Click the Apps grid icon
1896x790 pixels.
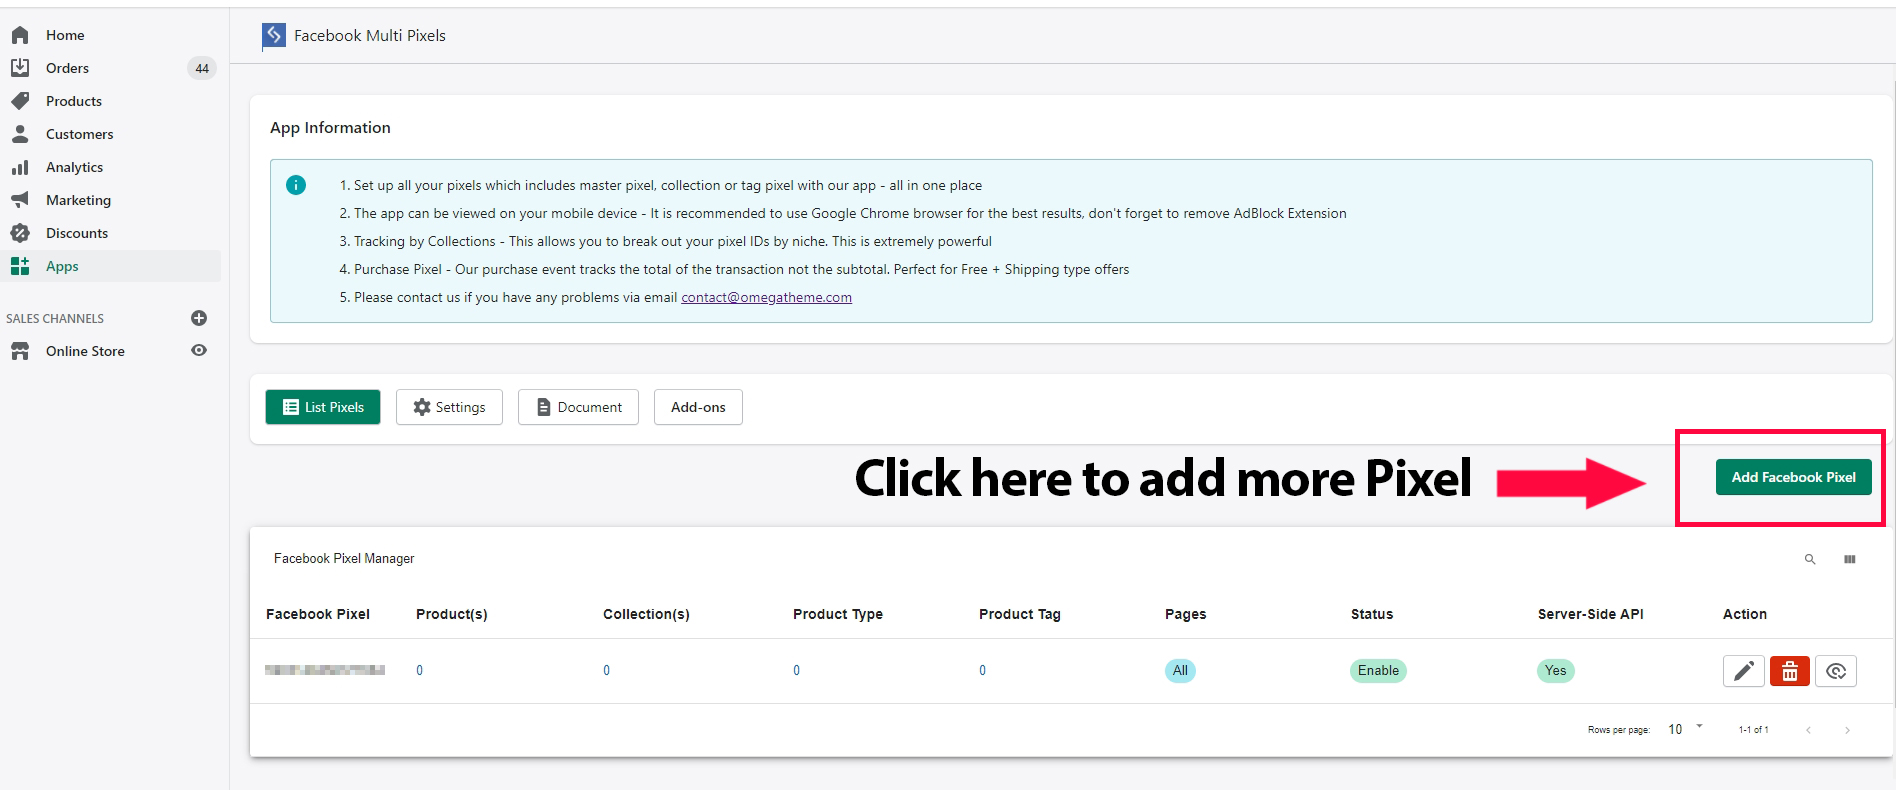(20, 266)
